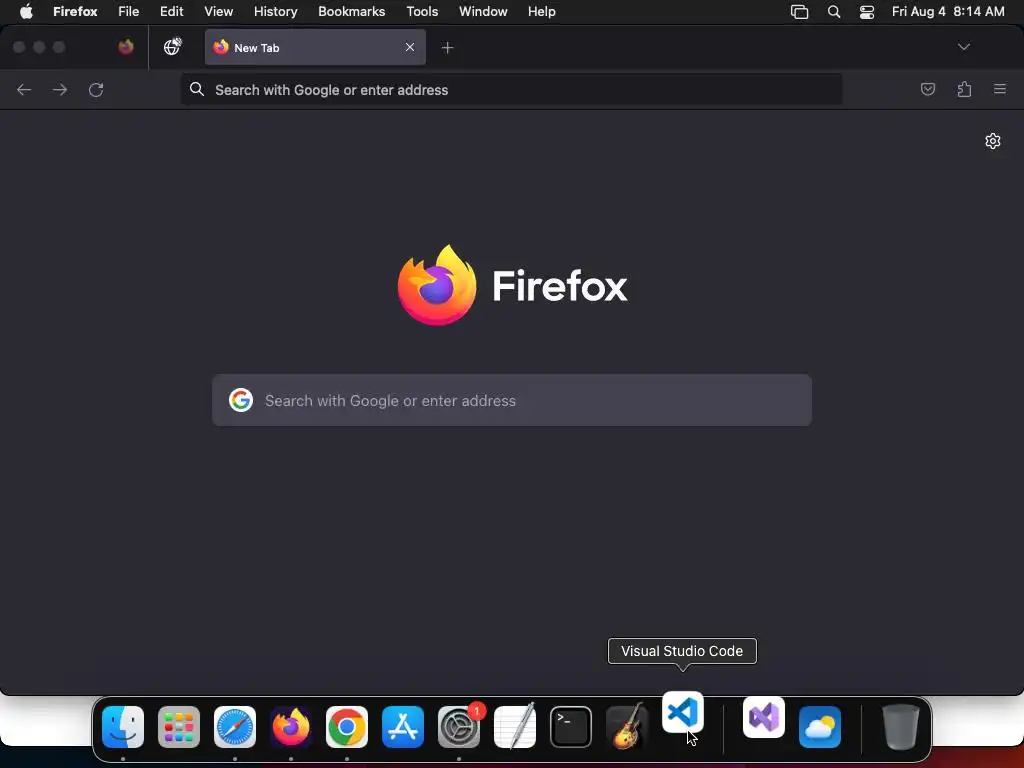Viewport: 1024px width, 768px height.
Task: Open TextEdit from the Dock
Action: point(515,727)
